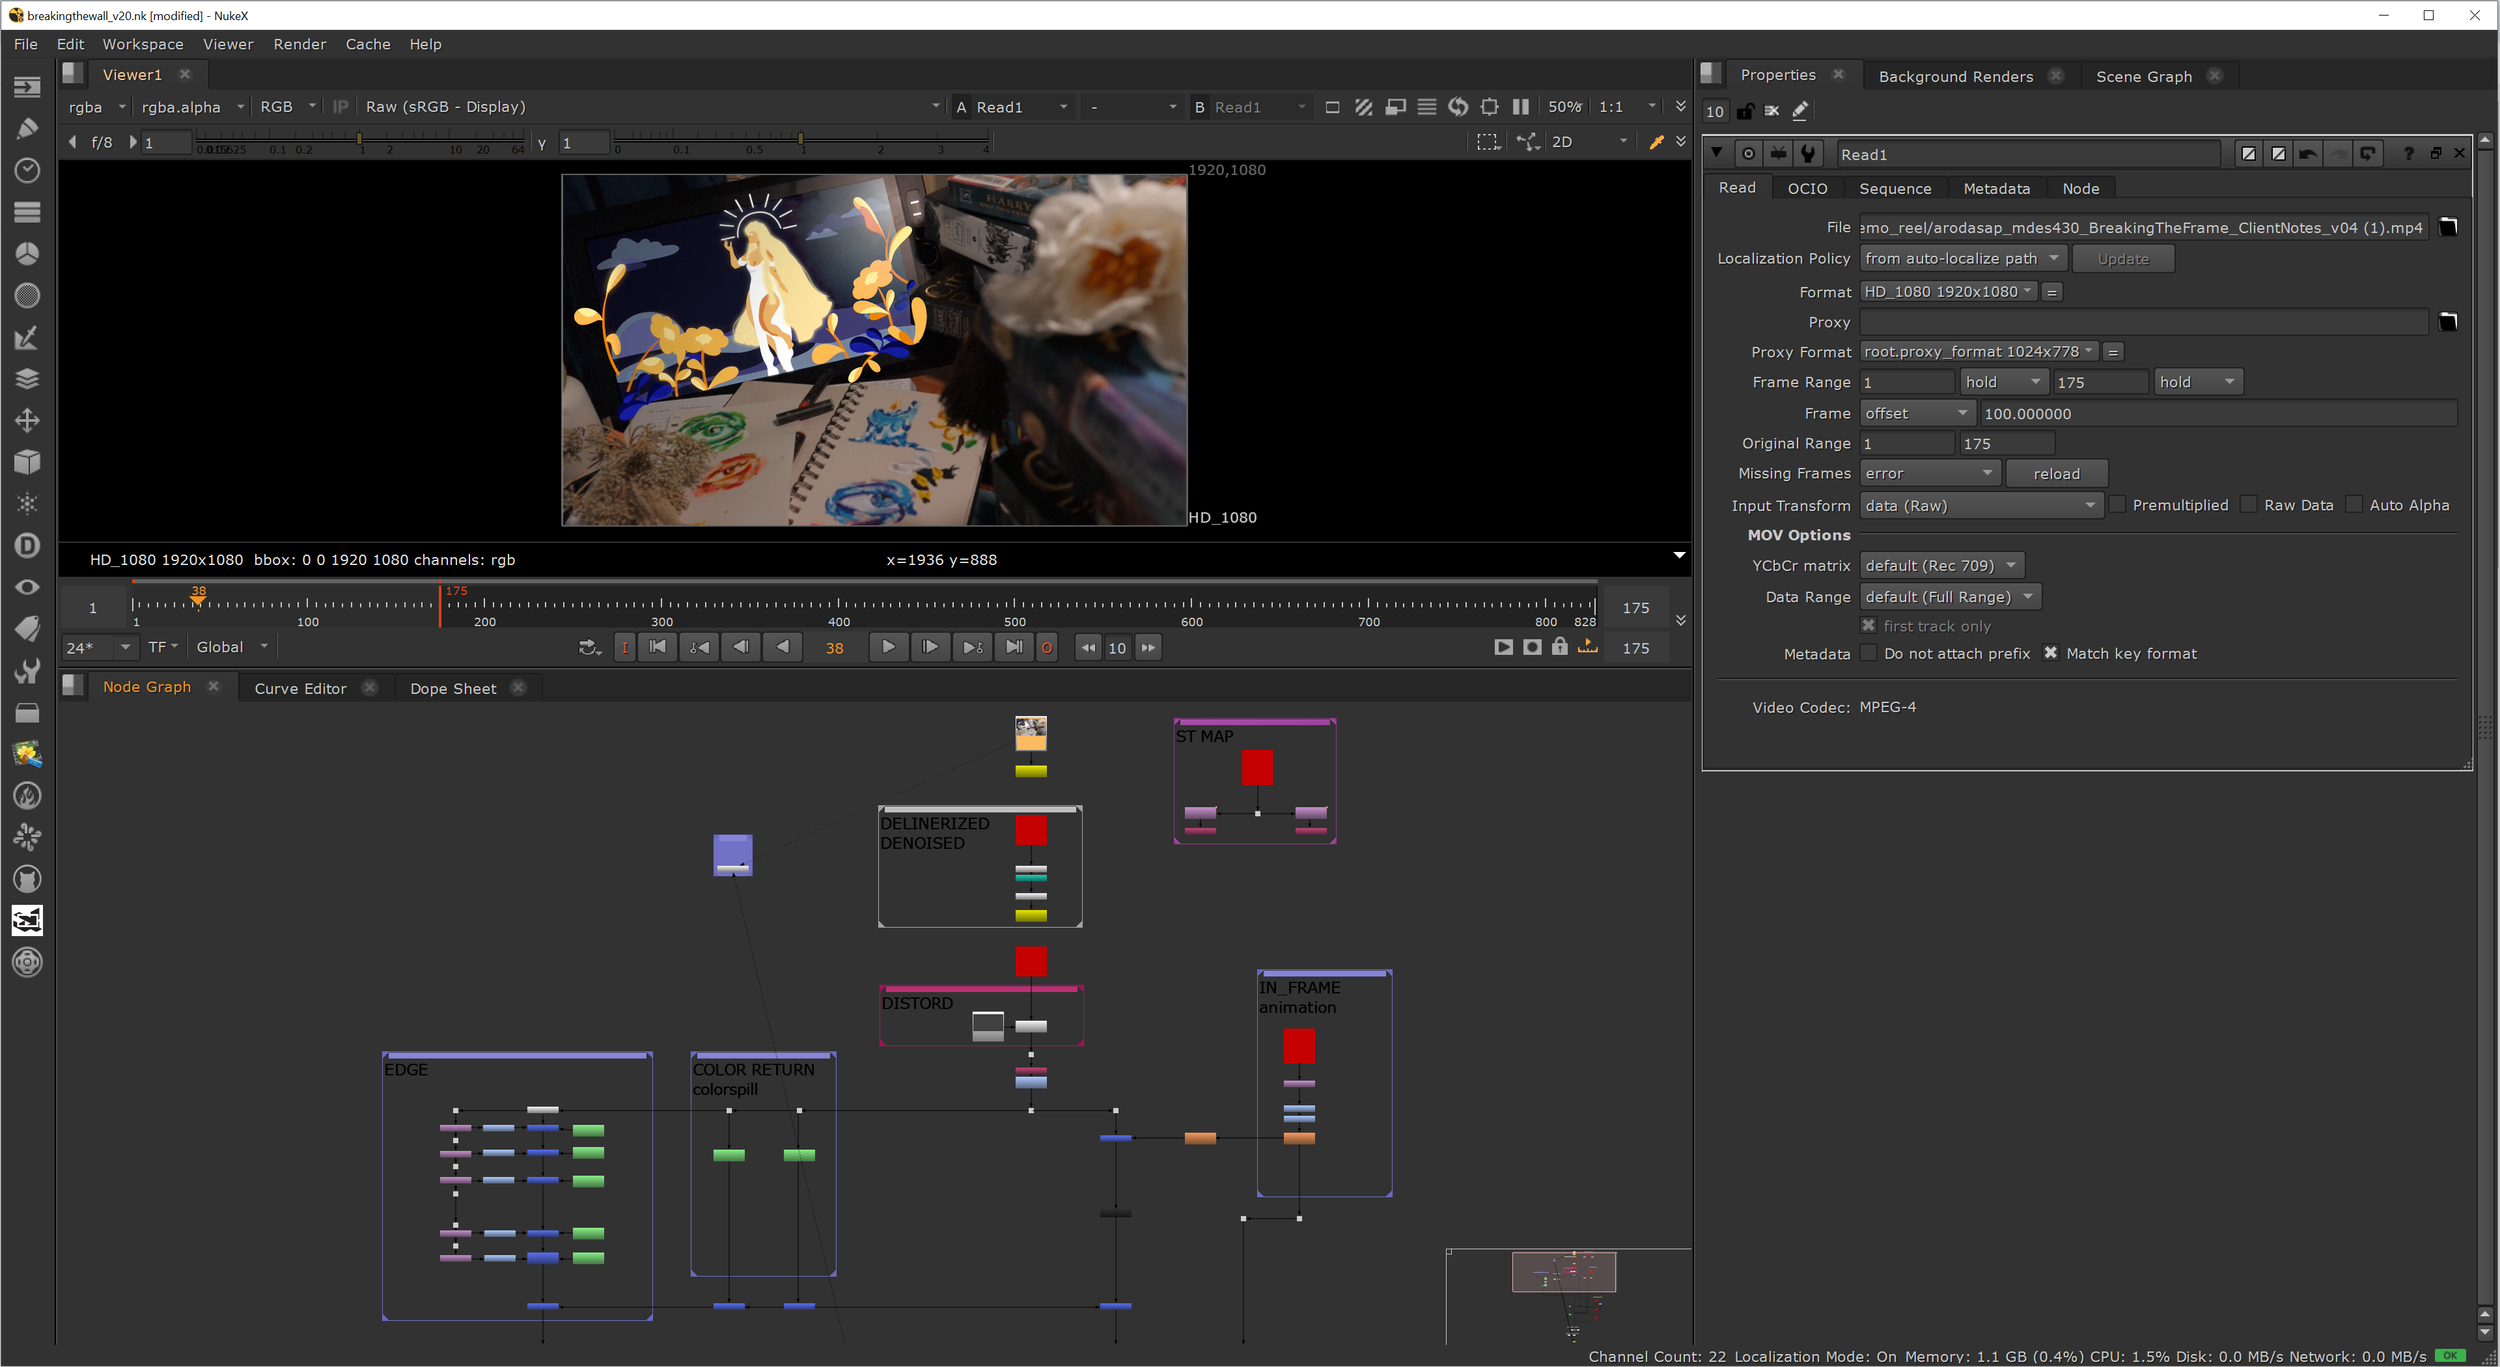Click the skip backward 10 frames button

pyautogui.click(x=1087, y=647)
